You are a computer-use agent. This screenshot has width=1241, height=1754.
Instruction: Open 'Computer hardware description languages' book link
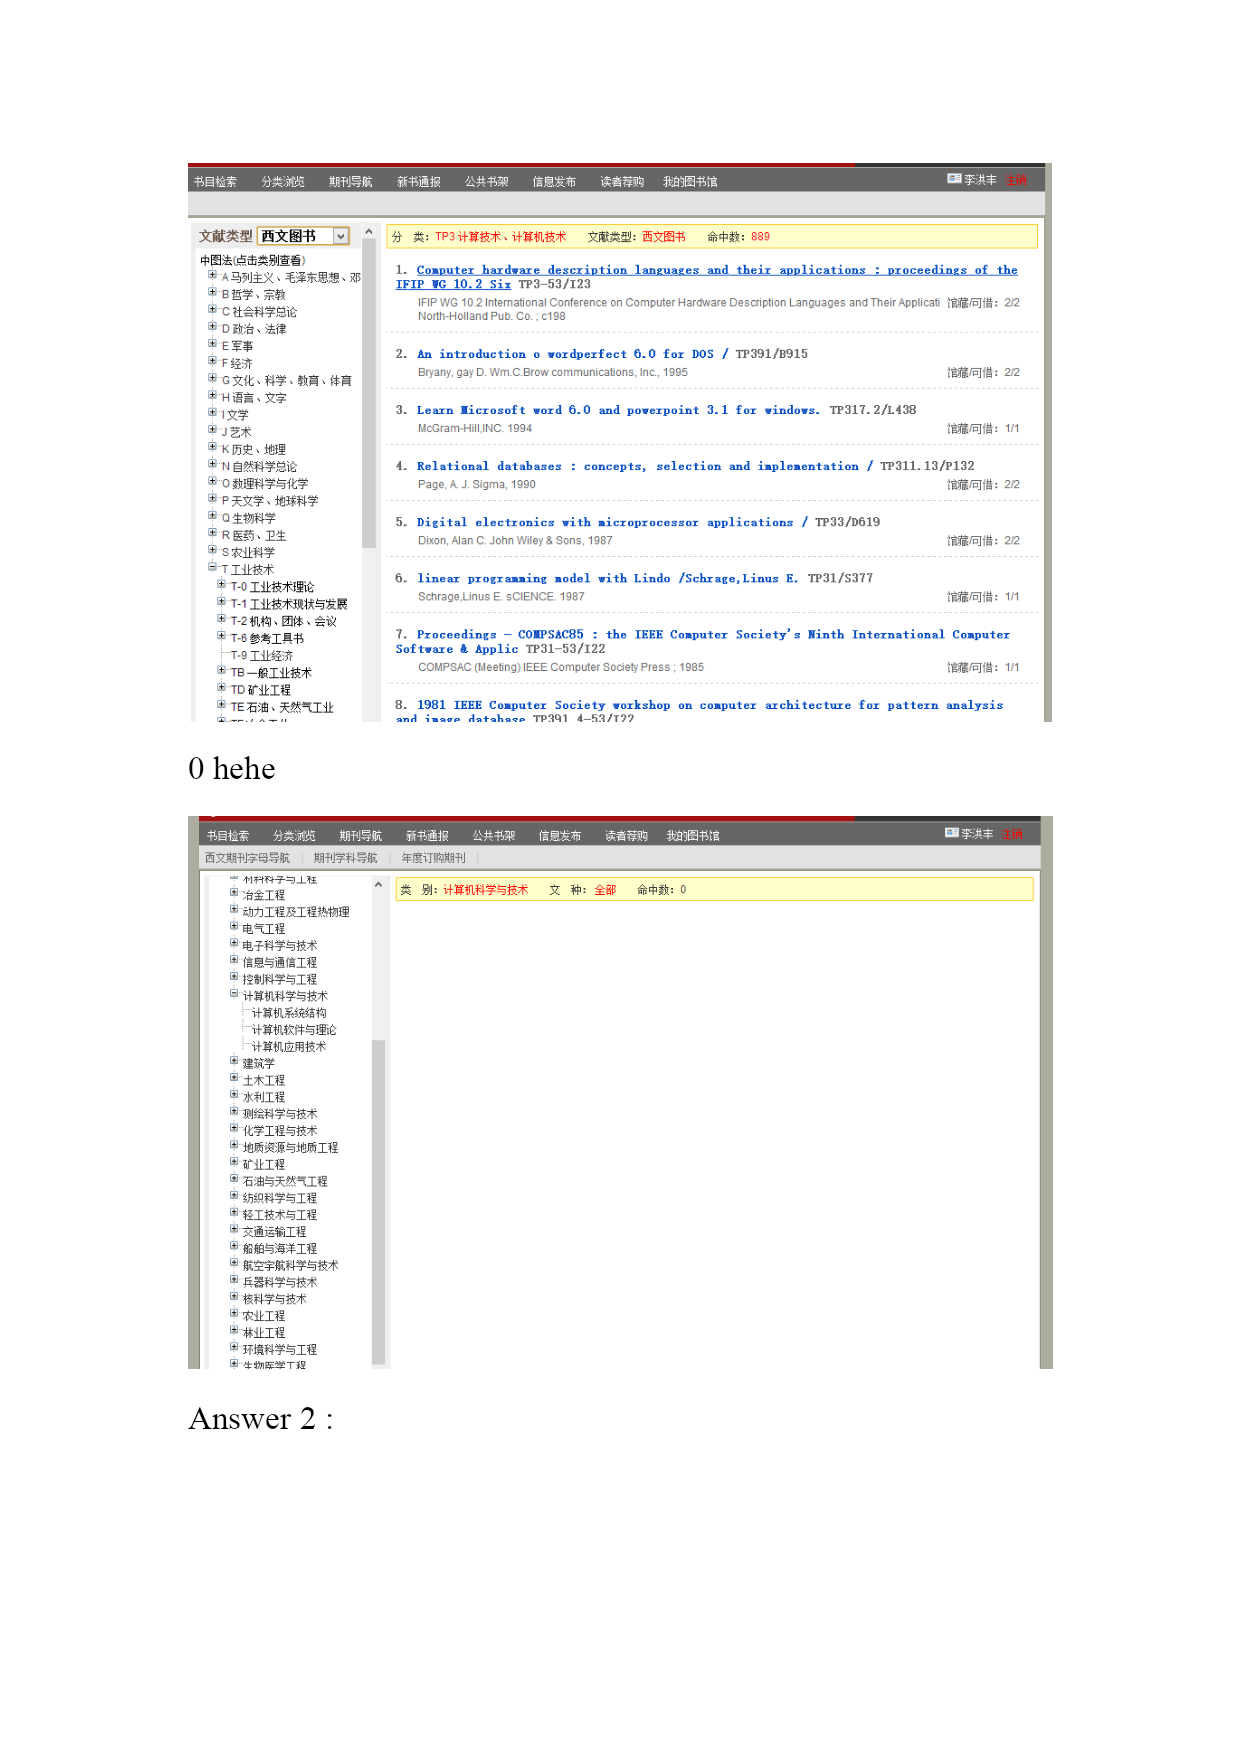pyautogui.click(x=706, y=277)
